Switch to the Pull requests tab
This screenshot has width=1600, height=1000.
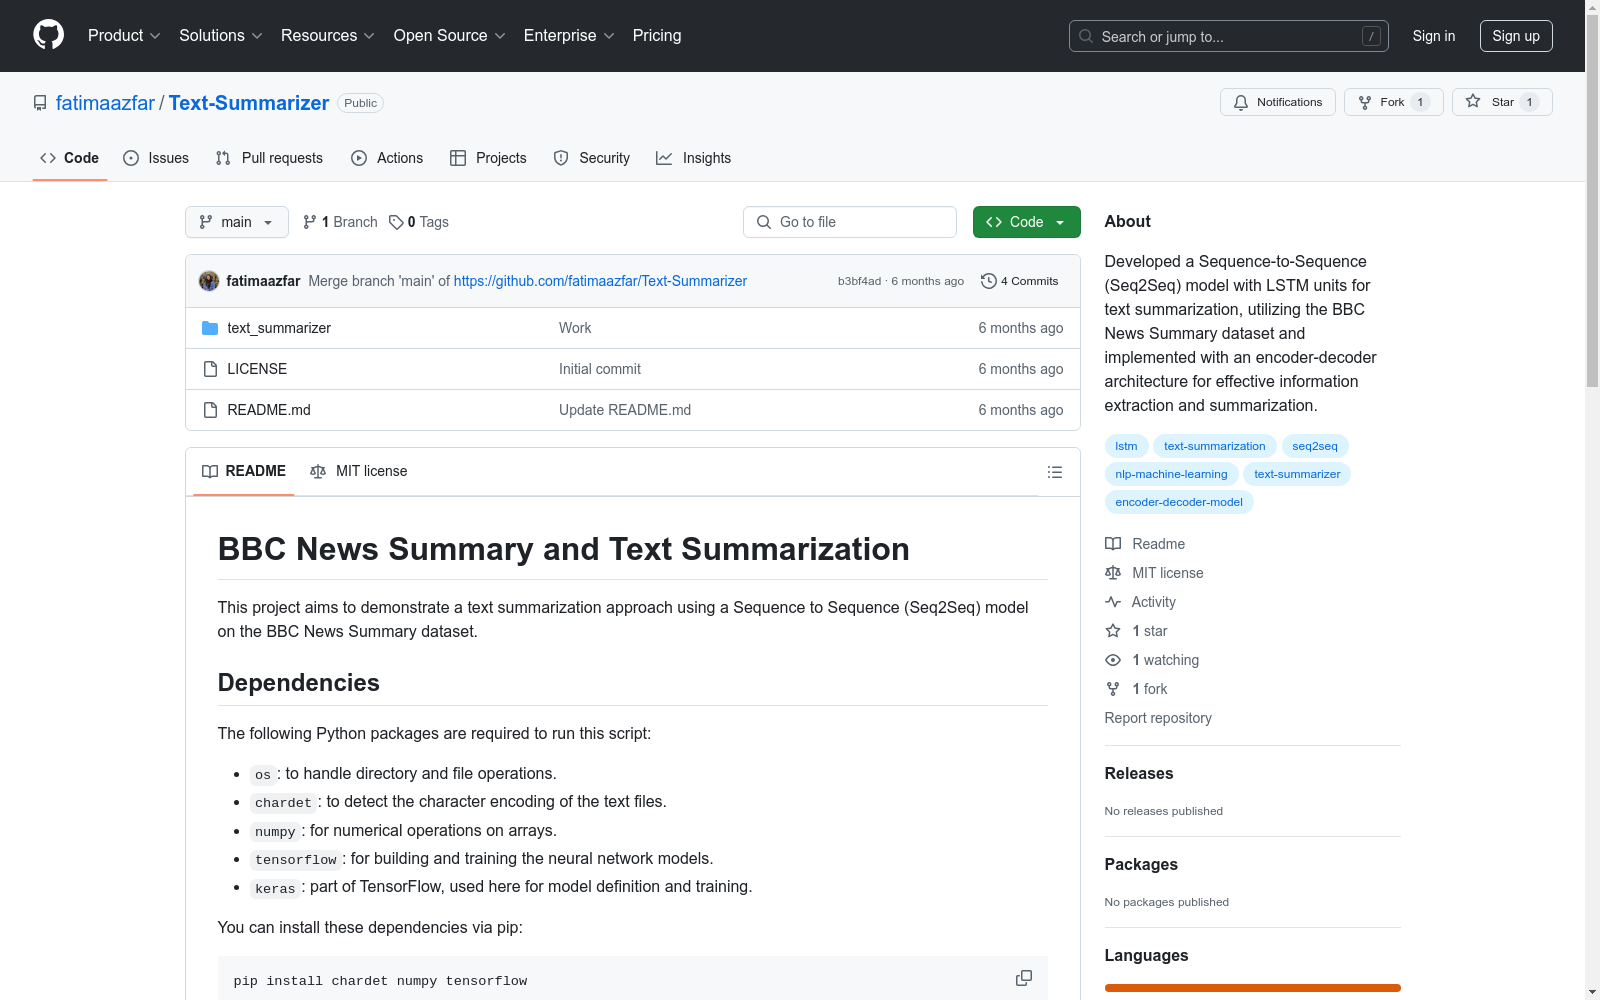[269, 158]
